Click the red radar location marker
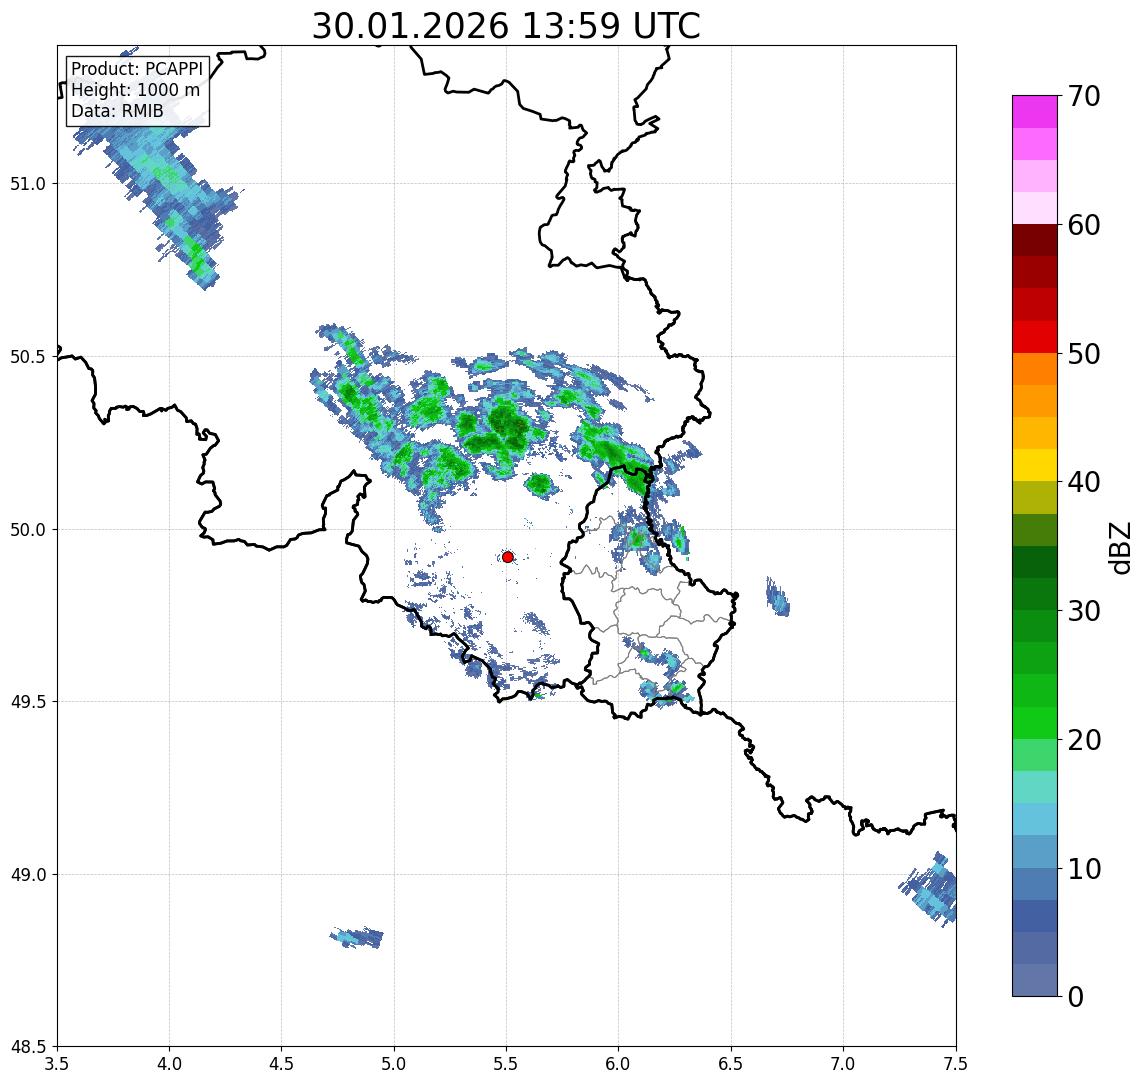Screen dimensions: 1145x1084 point(508,557)
